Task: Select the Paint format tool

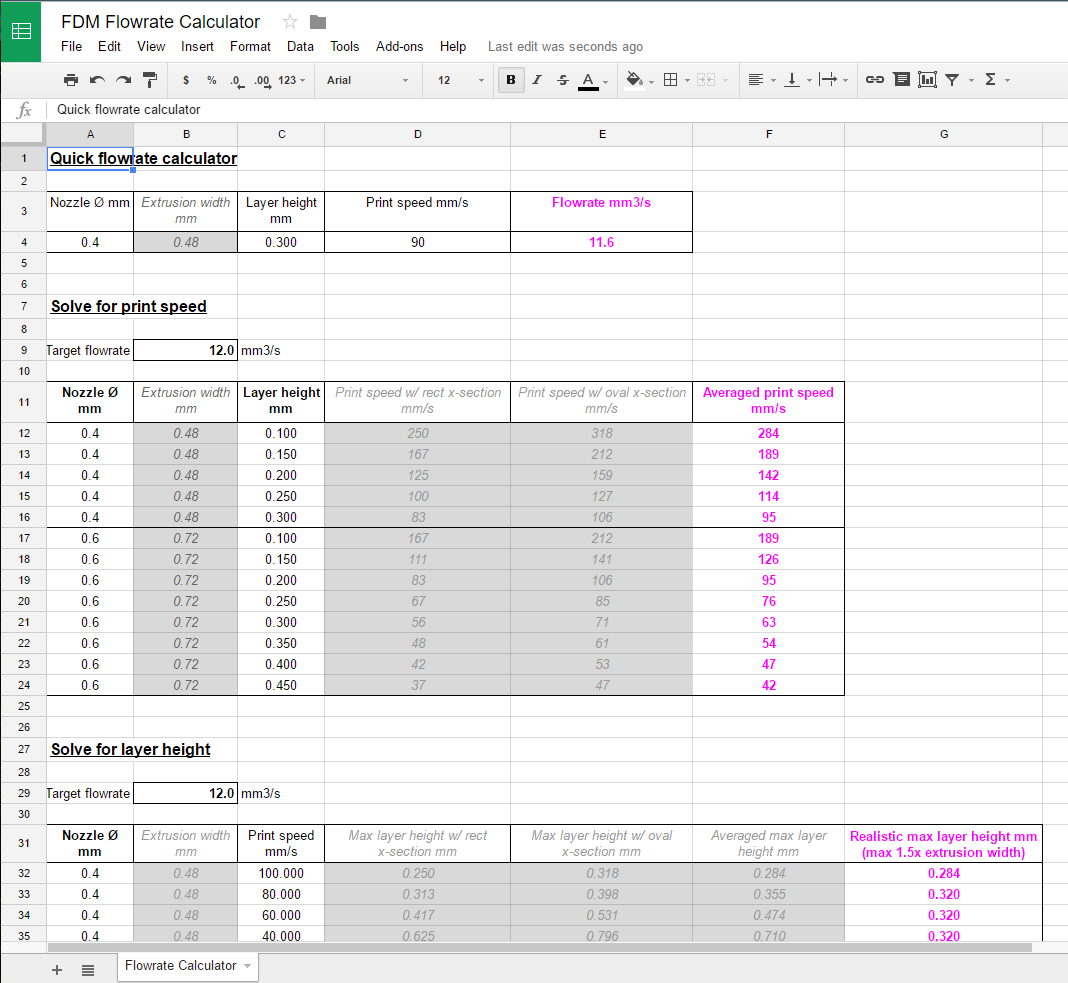Action: [150, 80]
